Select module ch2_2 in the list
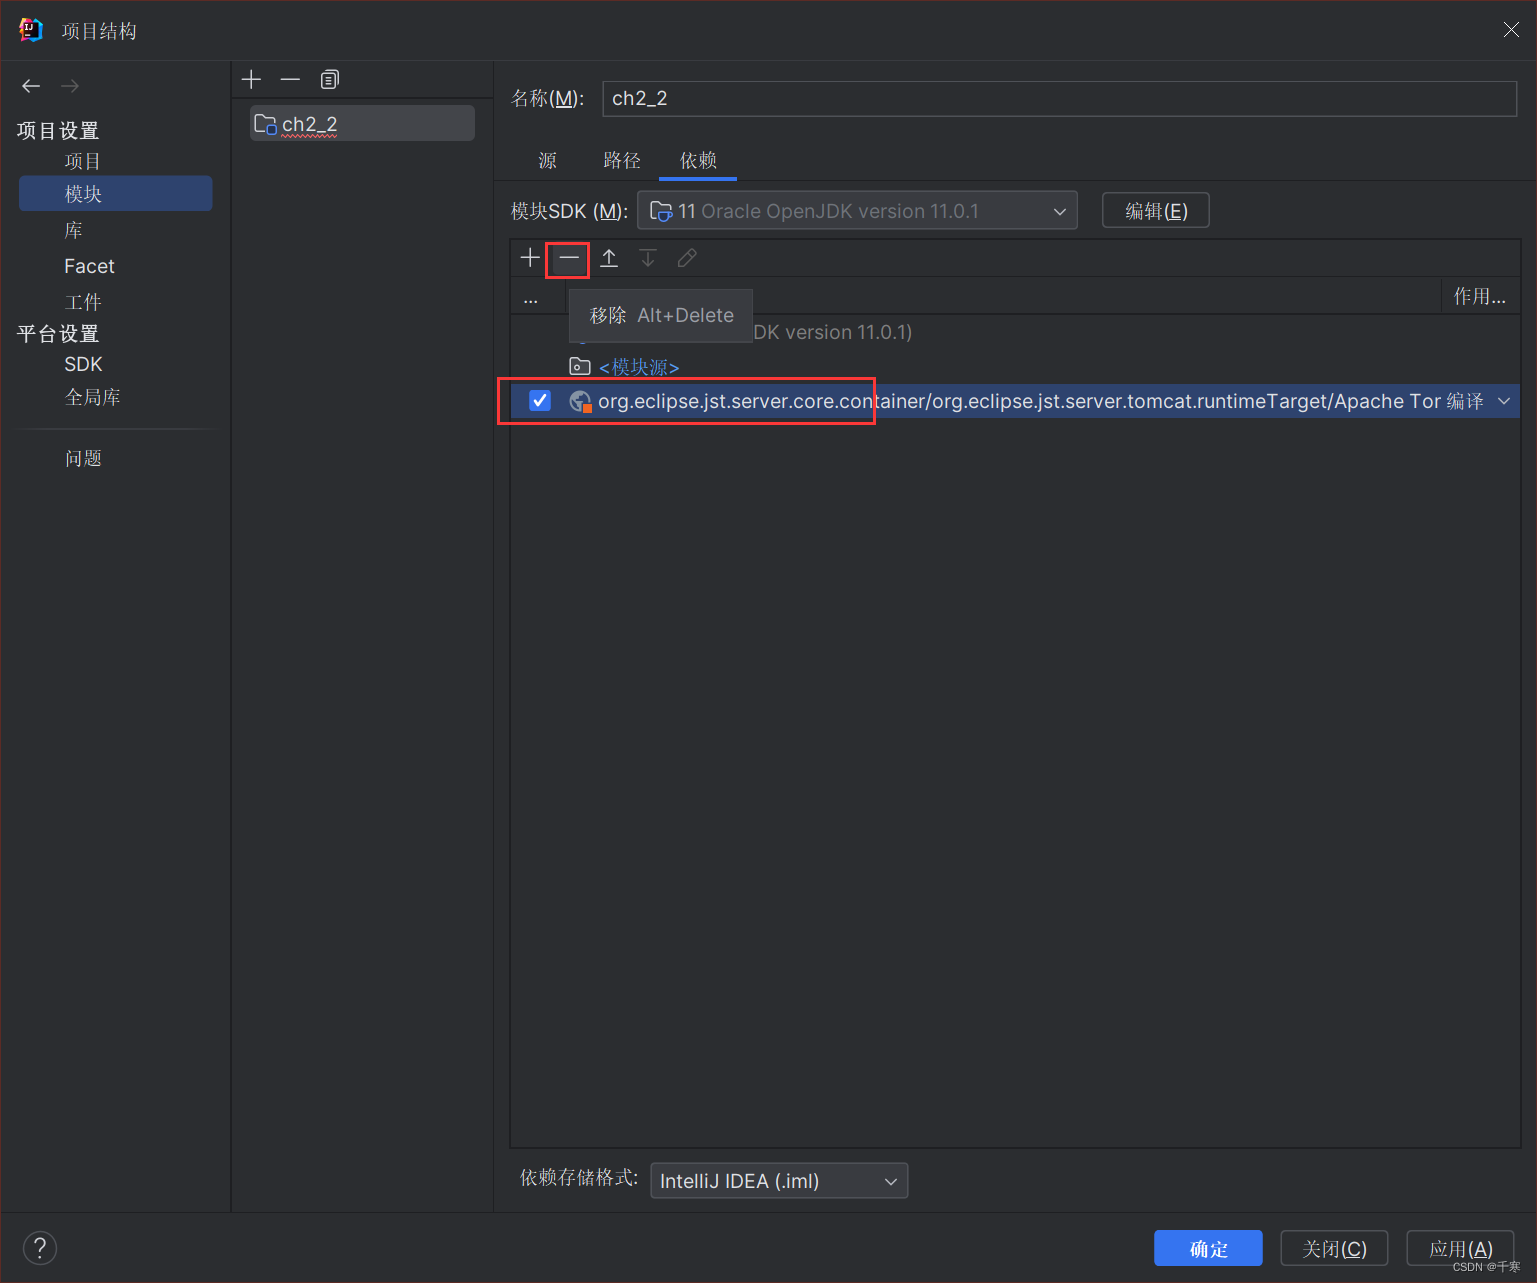Screen dimensions: 1537x1283 (x=362, y=123)
